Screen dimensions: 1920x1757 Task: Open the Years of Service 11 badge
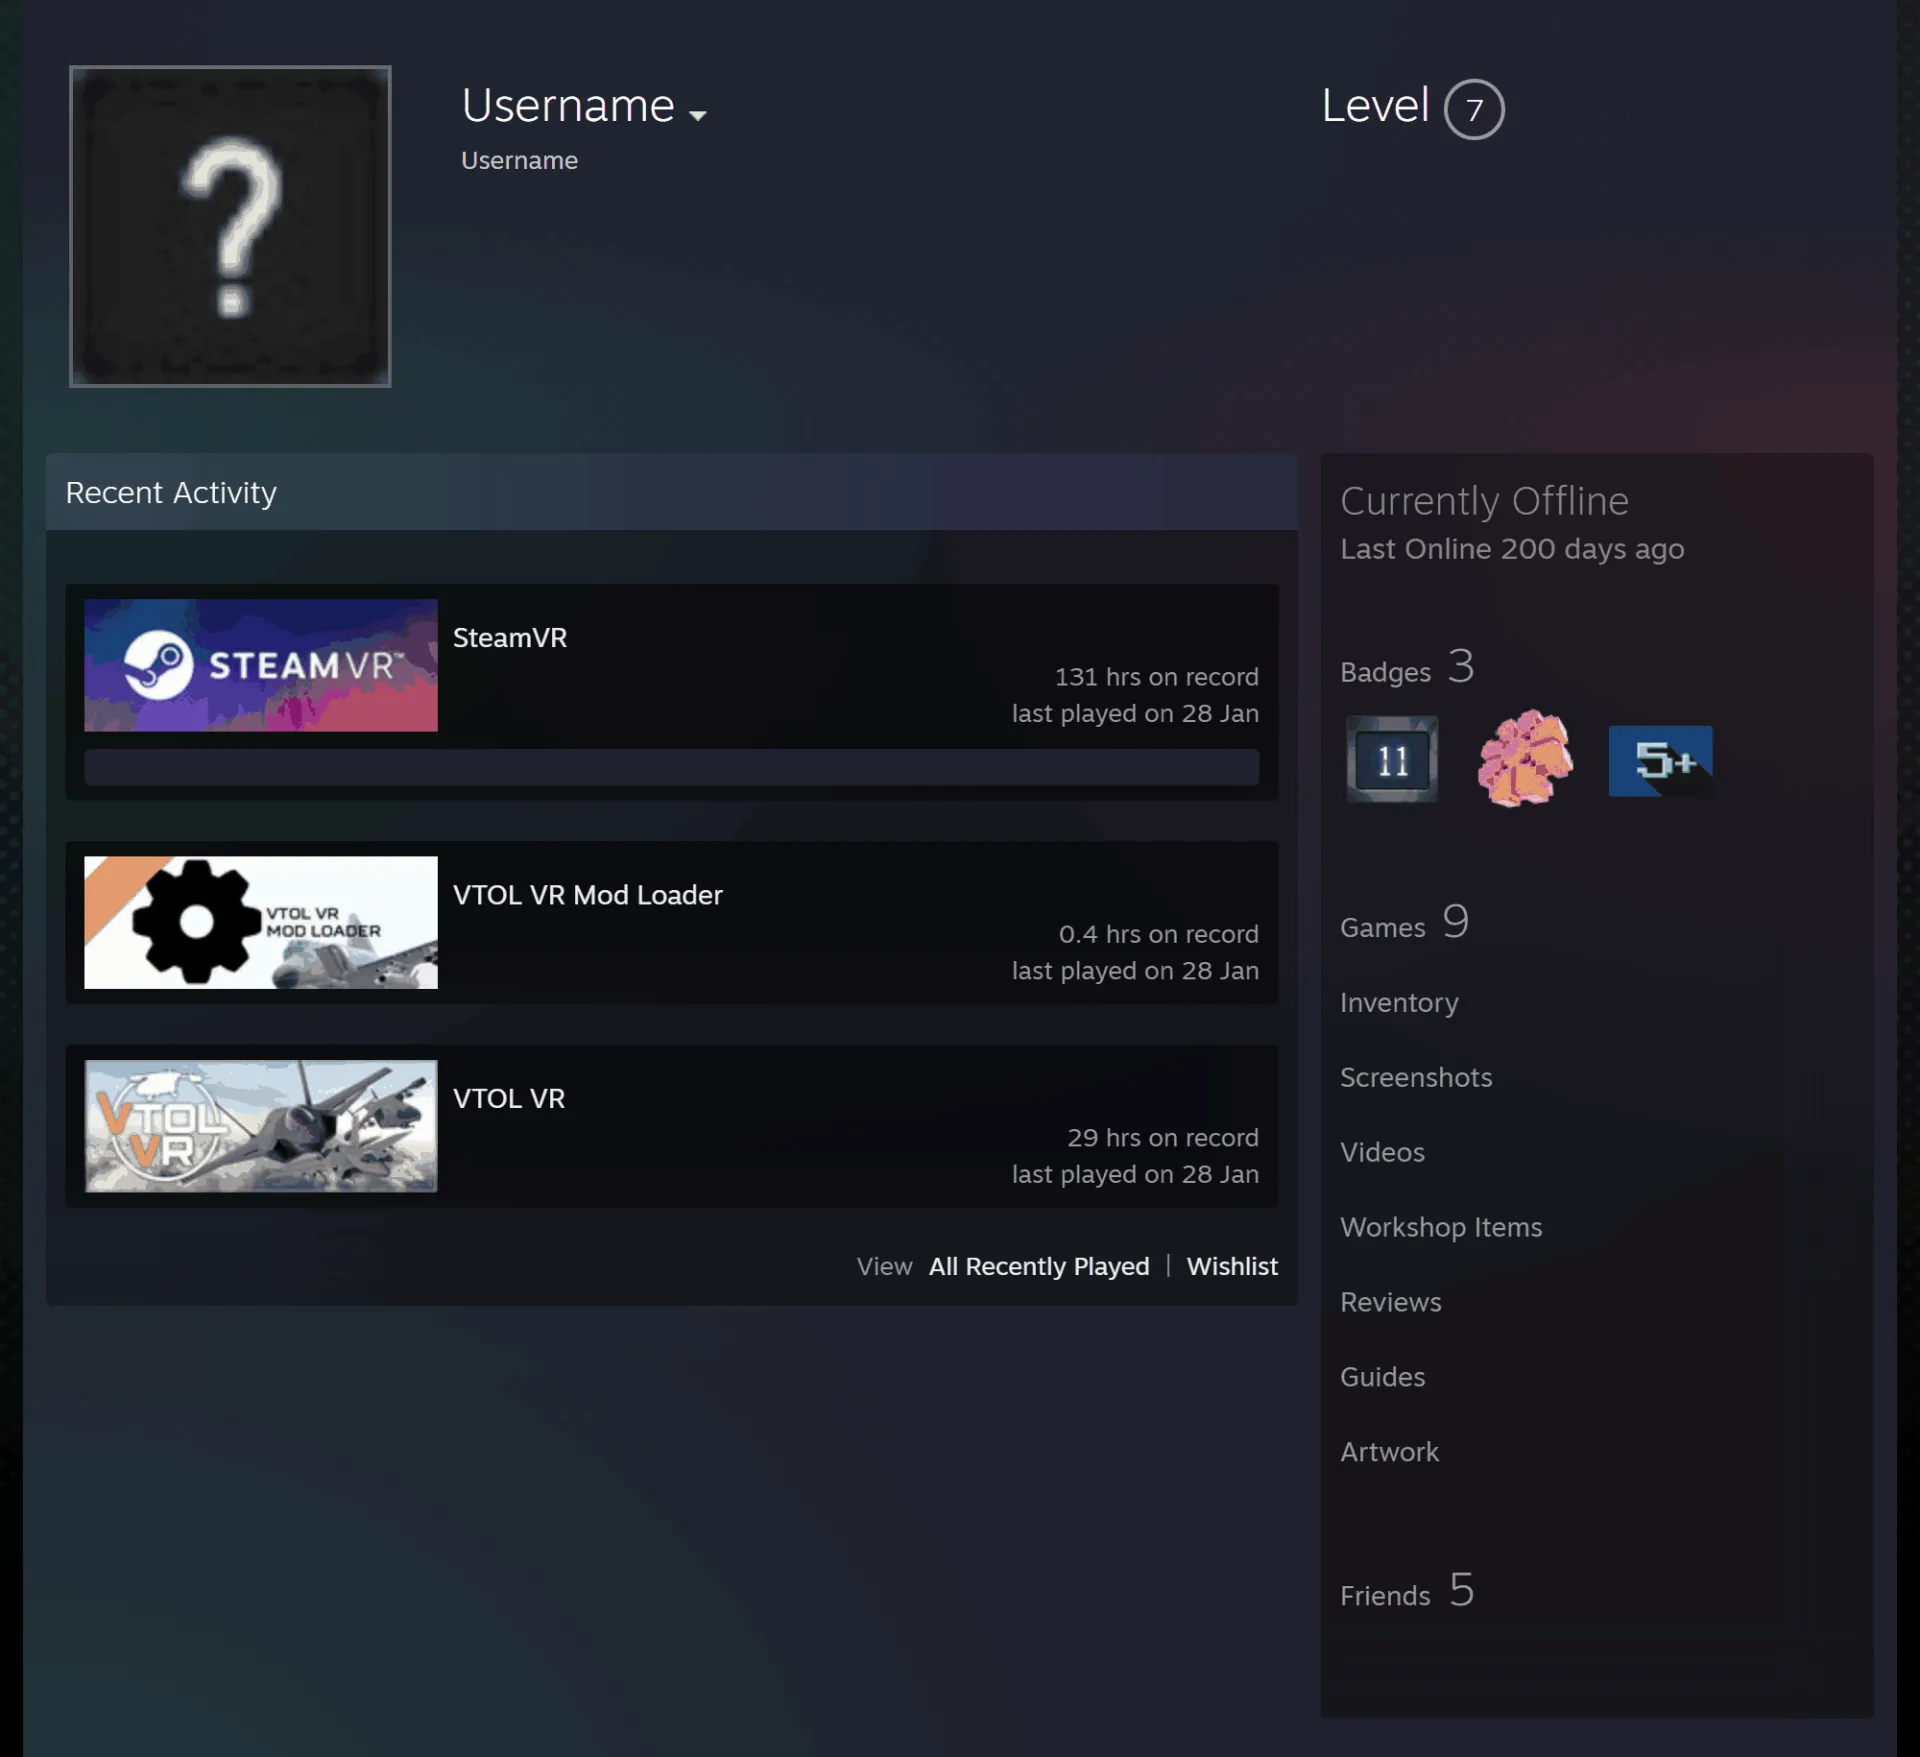[x=1391, y=759]
